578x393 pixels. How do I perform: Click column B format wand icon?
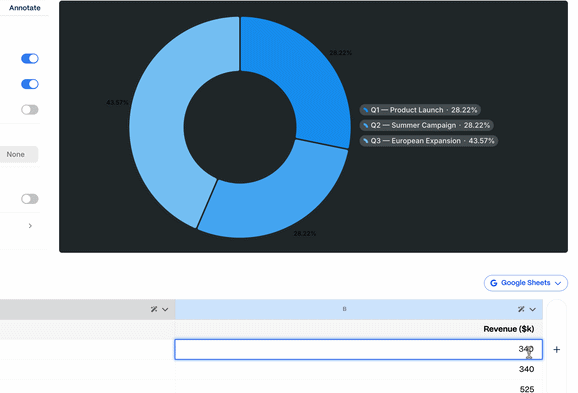[521, 309]
